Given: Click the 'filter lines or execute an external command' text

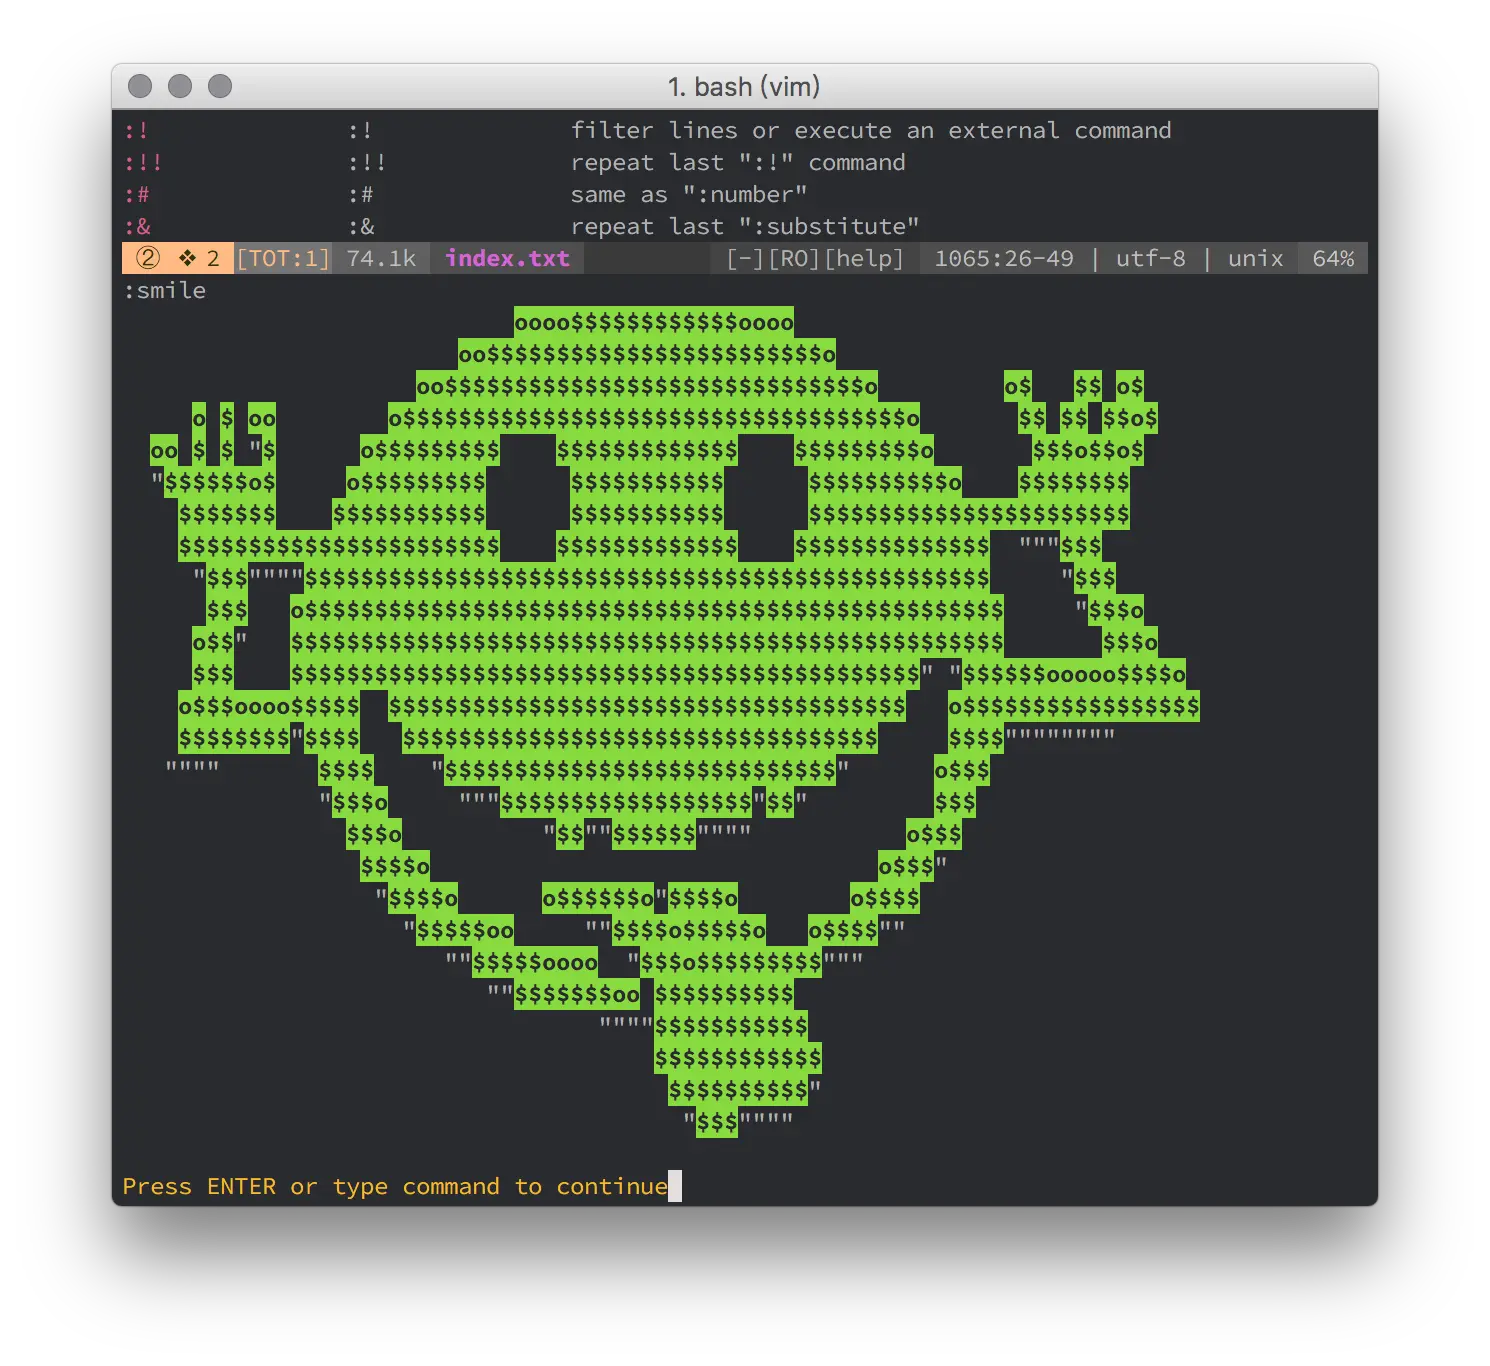Looking at the screenshot, I should click(871, 130).
